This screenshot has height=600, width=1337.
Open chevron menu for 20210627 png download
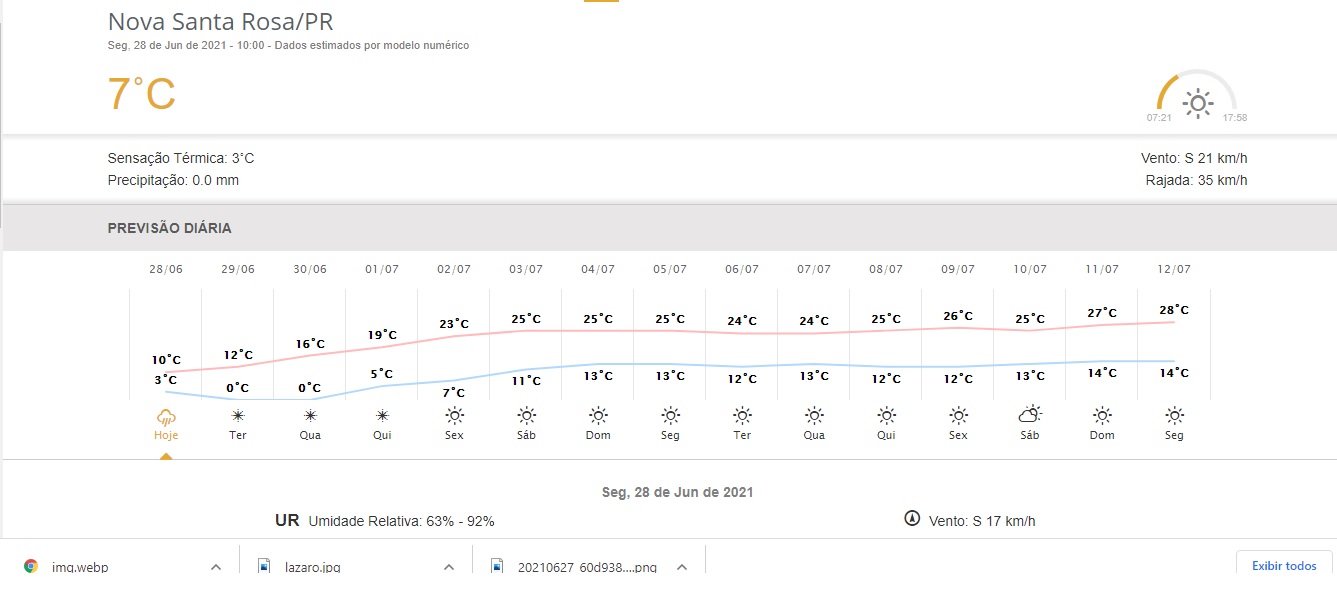(681, 567)
